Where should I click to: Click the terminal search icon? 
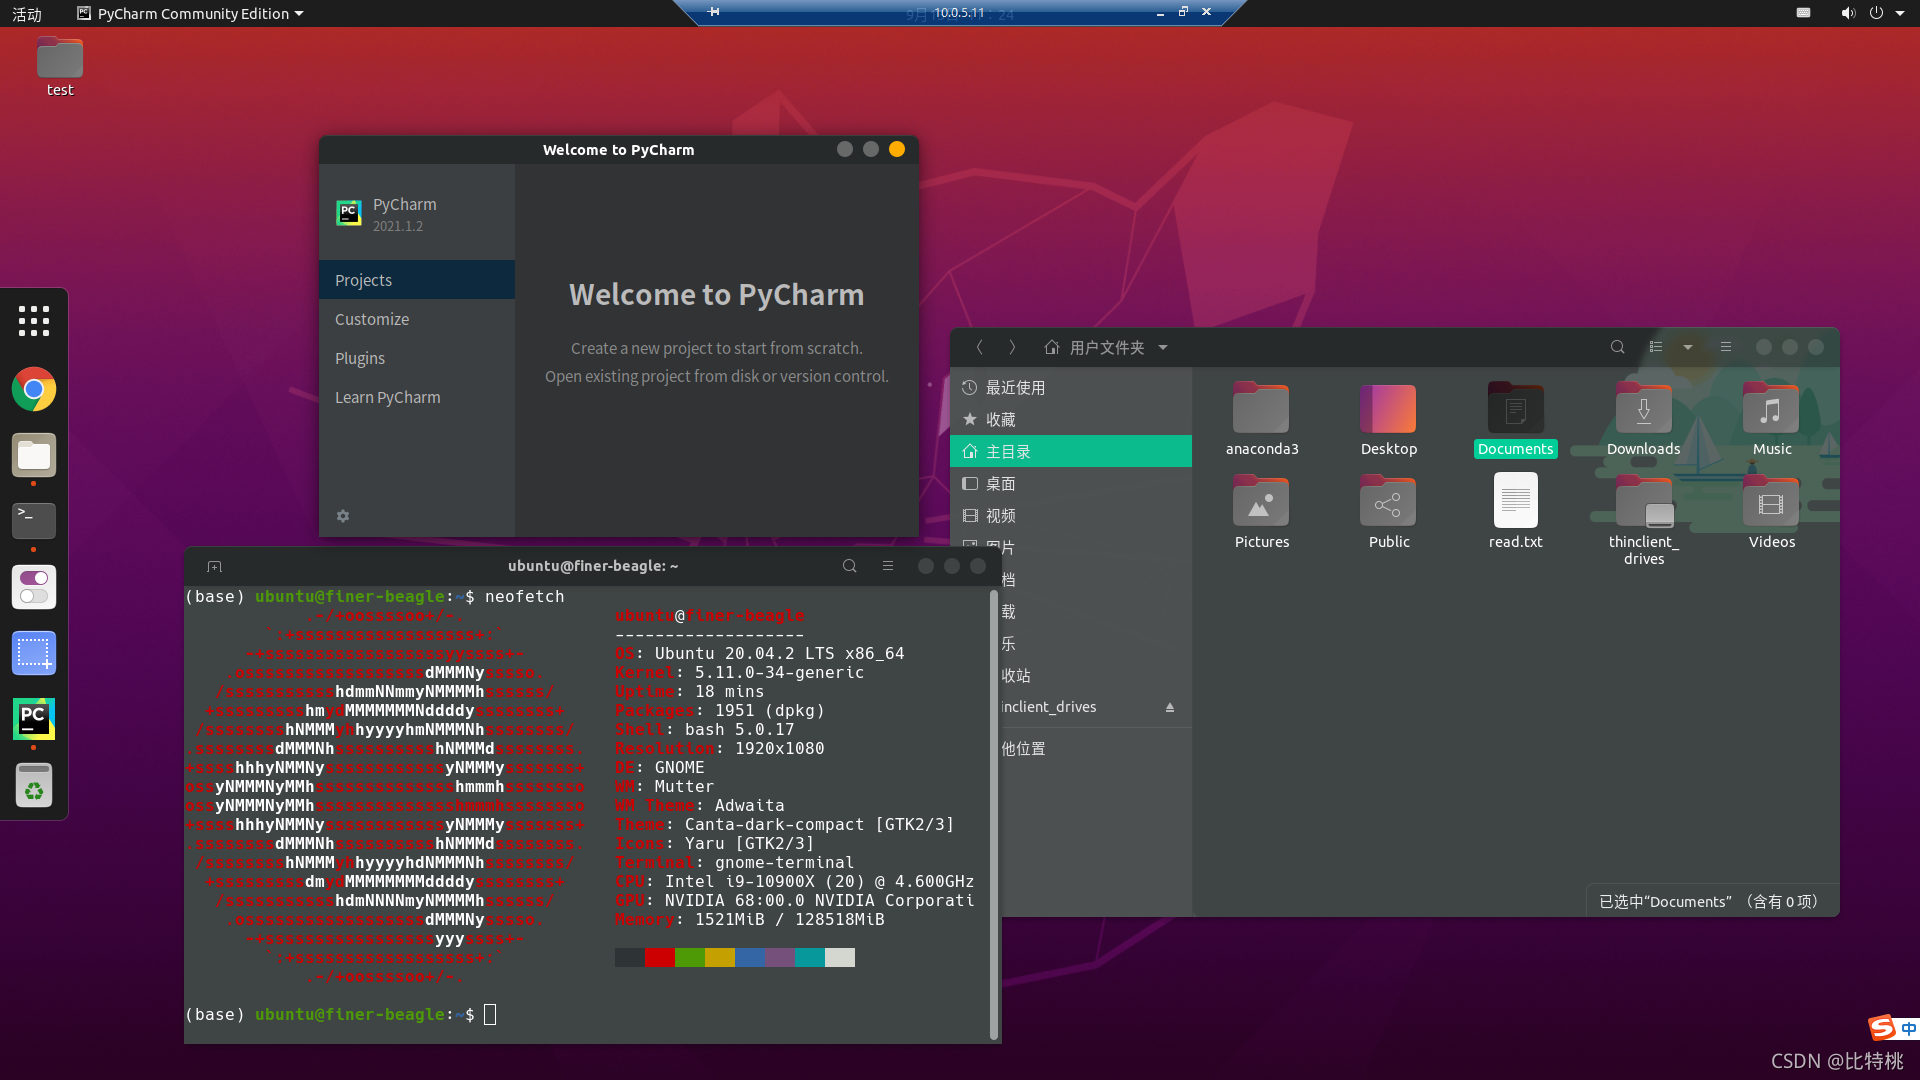pyautogui.click(x=850, y=566)
